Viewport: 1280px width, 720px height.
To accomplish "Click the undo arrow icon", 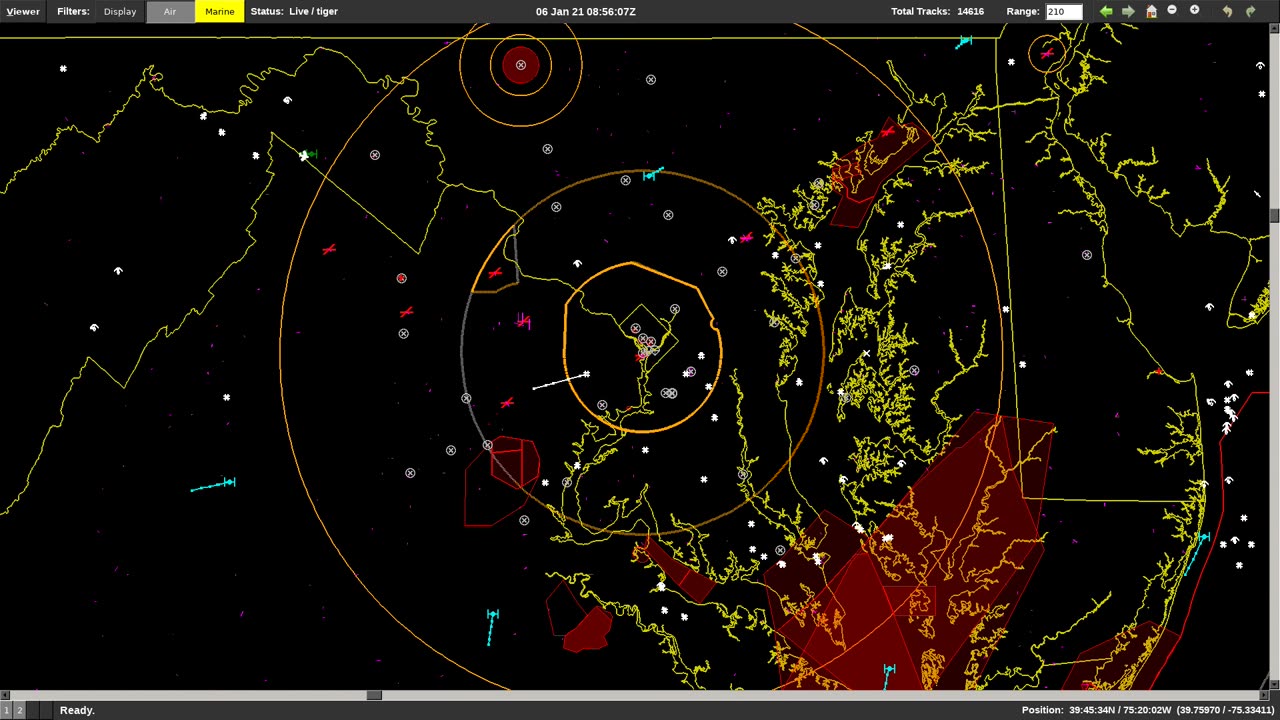I will click(x=1227, y=11).
